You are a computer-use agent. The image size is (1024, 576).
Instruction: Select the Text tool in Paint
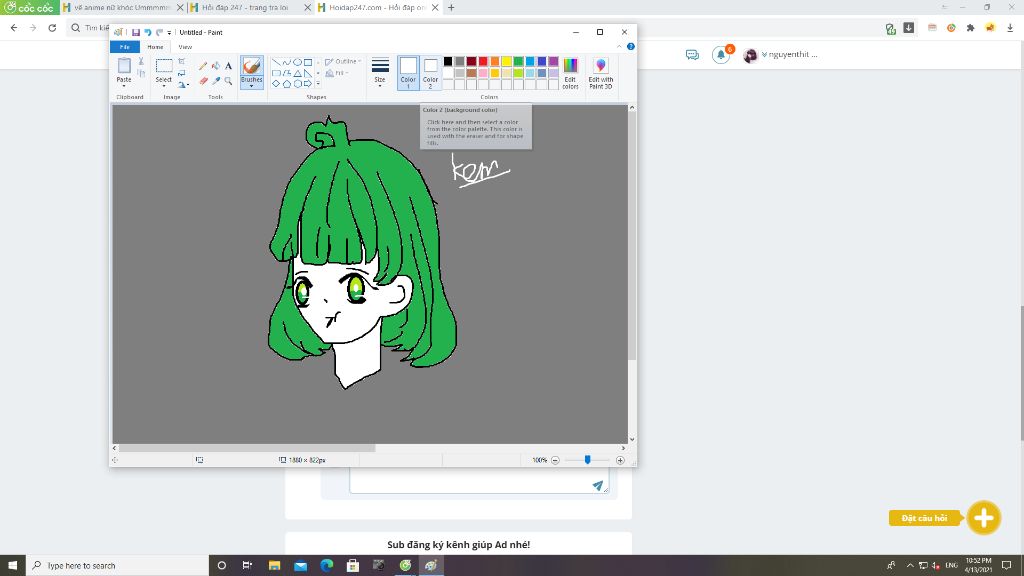[228, 66]
